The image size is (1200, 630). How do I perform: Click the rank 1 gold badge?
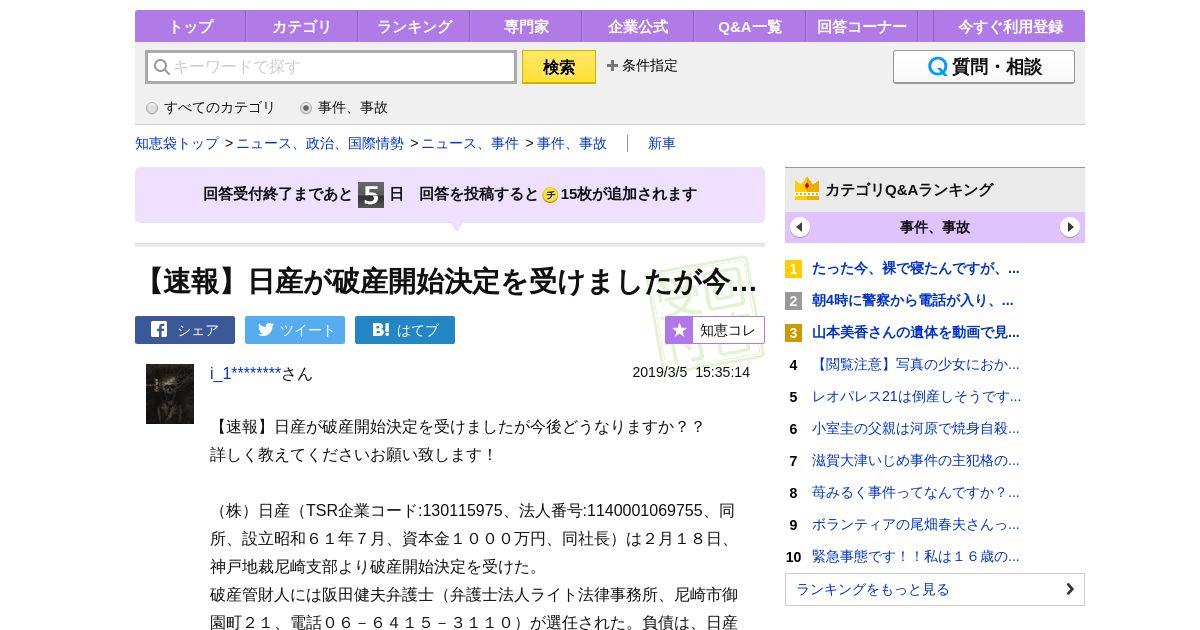click(793, 269)
